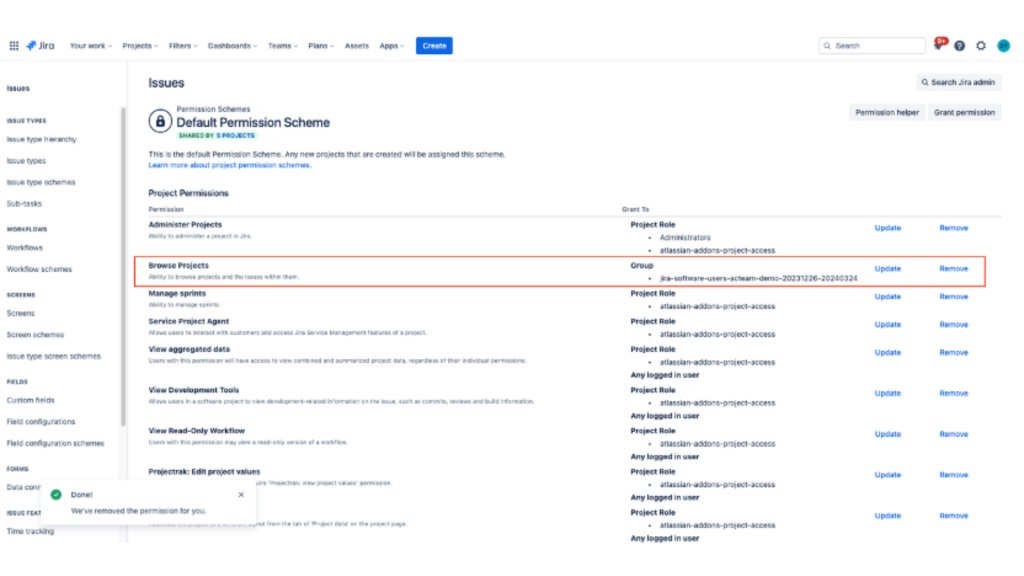
Task: Open the app switcher grid icon
Action: 14,46
